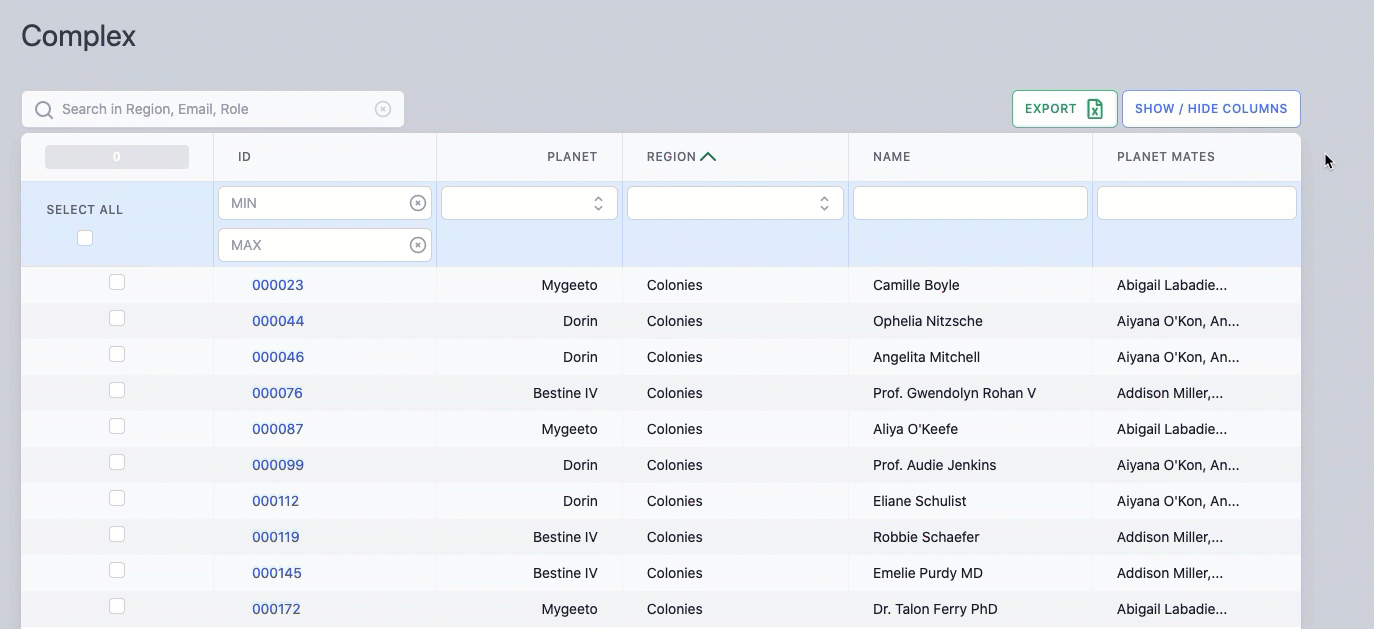Open the REGION filter dropdown
The image size is (1374, 629).
pos(735,202)
